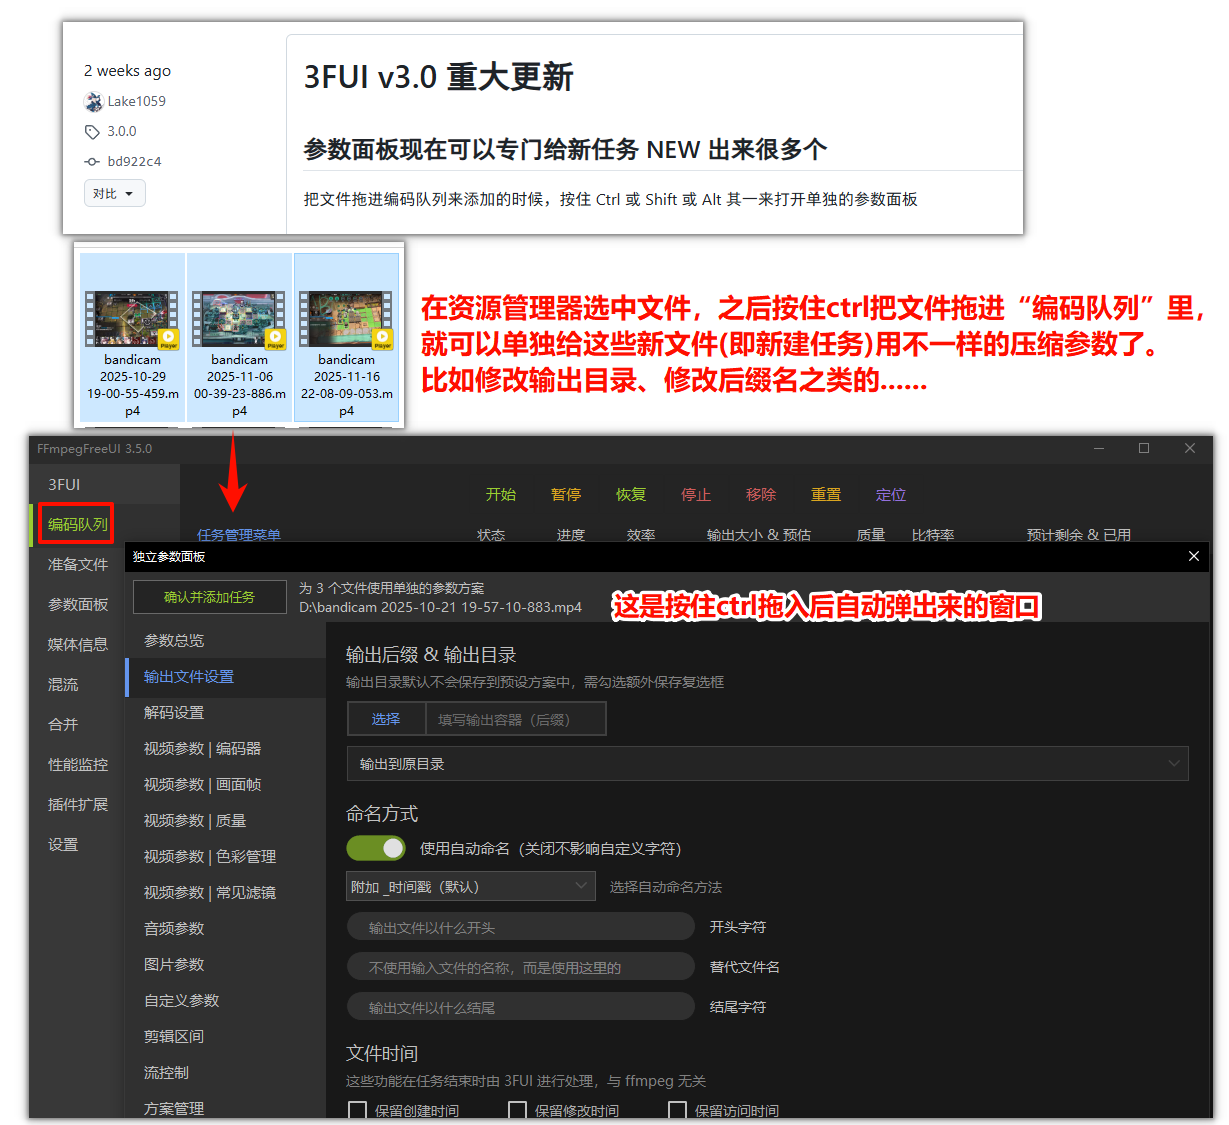Click 定位 to locate the output file
The width and height of the screenshot is (1229, 1125).
pos(890,493)
